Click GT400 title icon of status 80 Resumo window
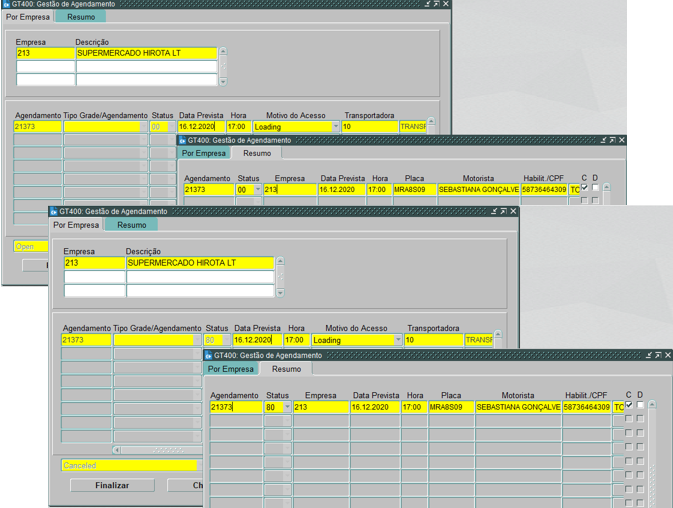673x508 pixels. coord(209,355)
